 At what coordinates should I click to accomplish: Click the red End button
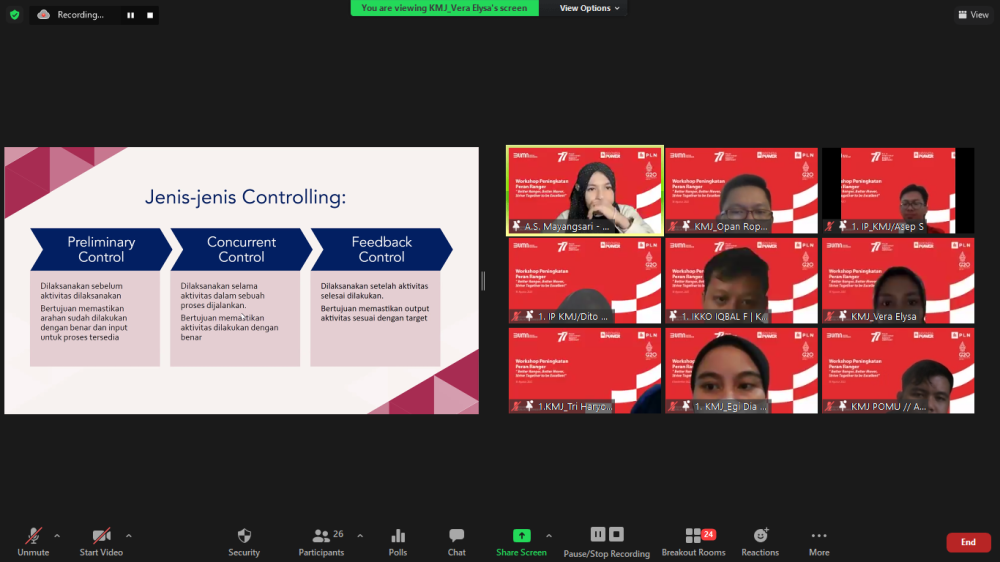pyautogui.click(x=968, y=542)
